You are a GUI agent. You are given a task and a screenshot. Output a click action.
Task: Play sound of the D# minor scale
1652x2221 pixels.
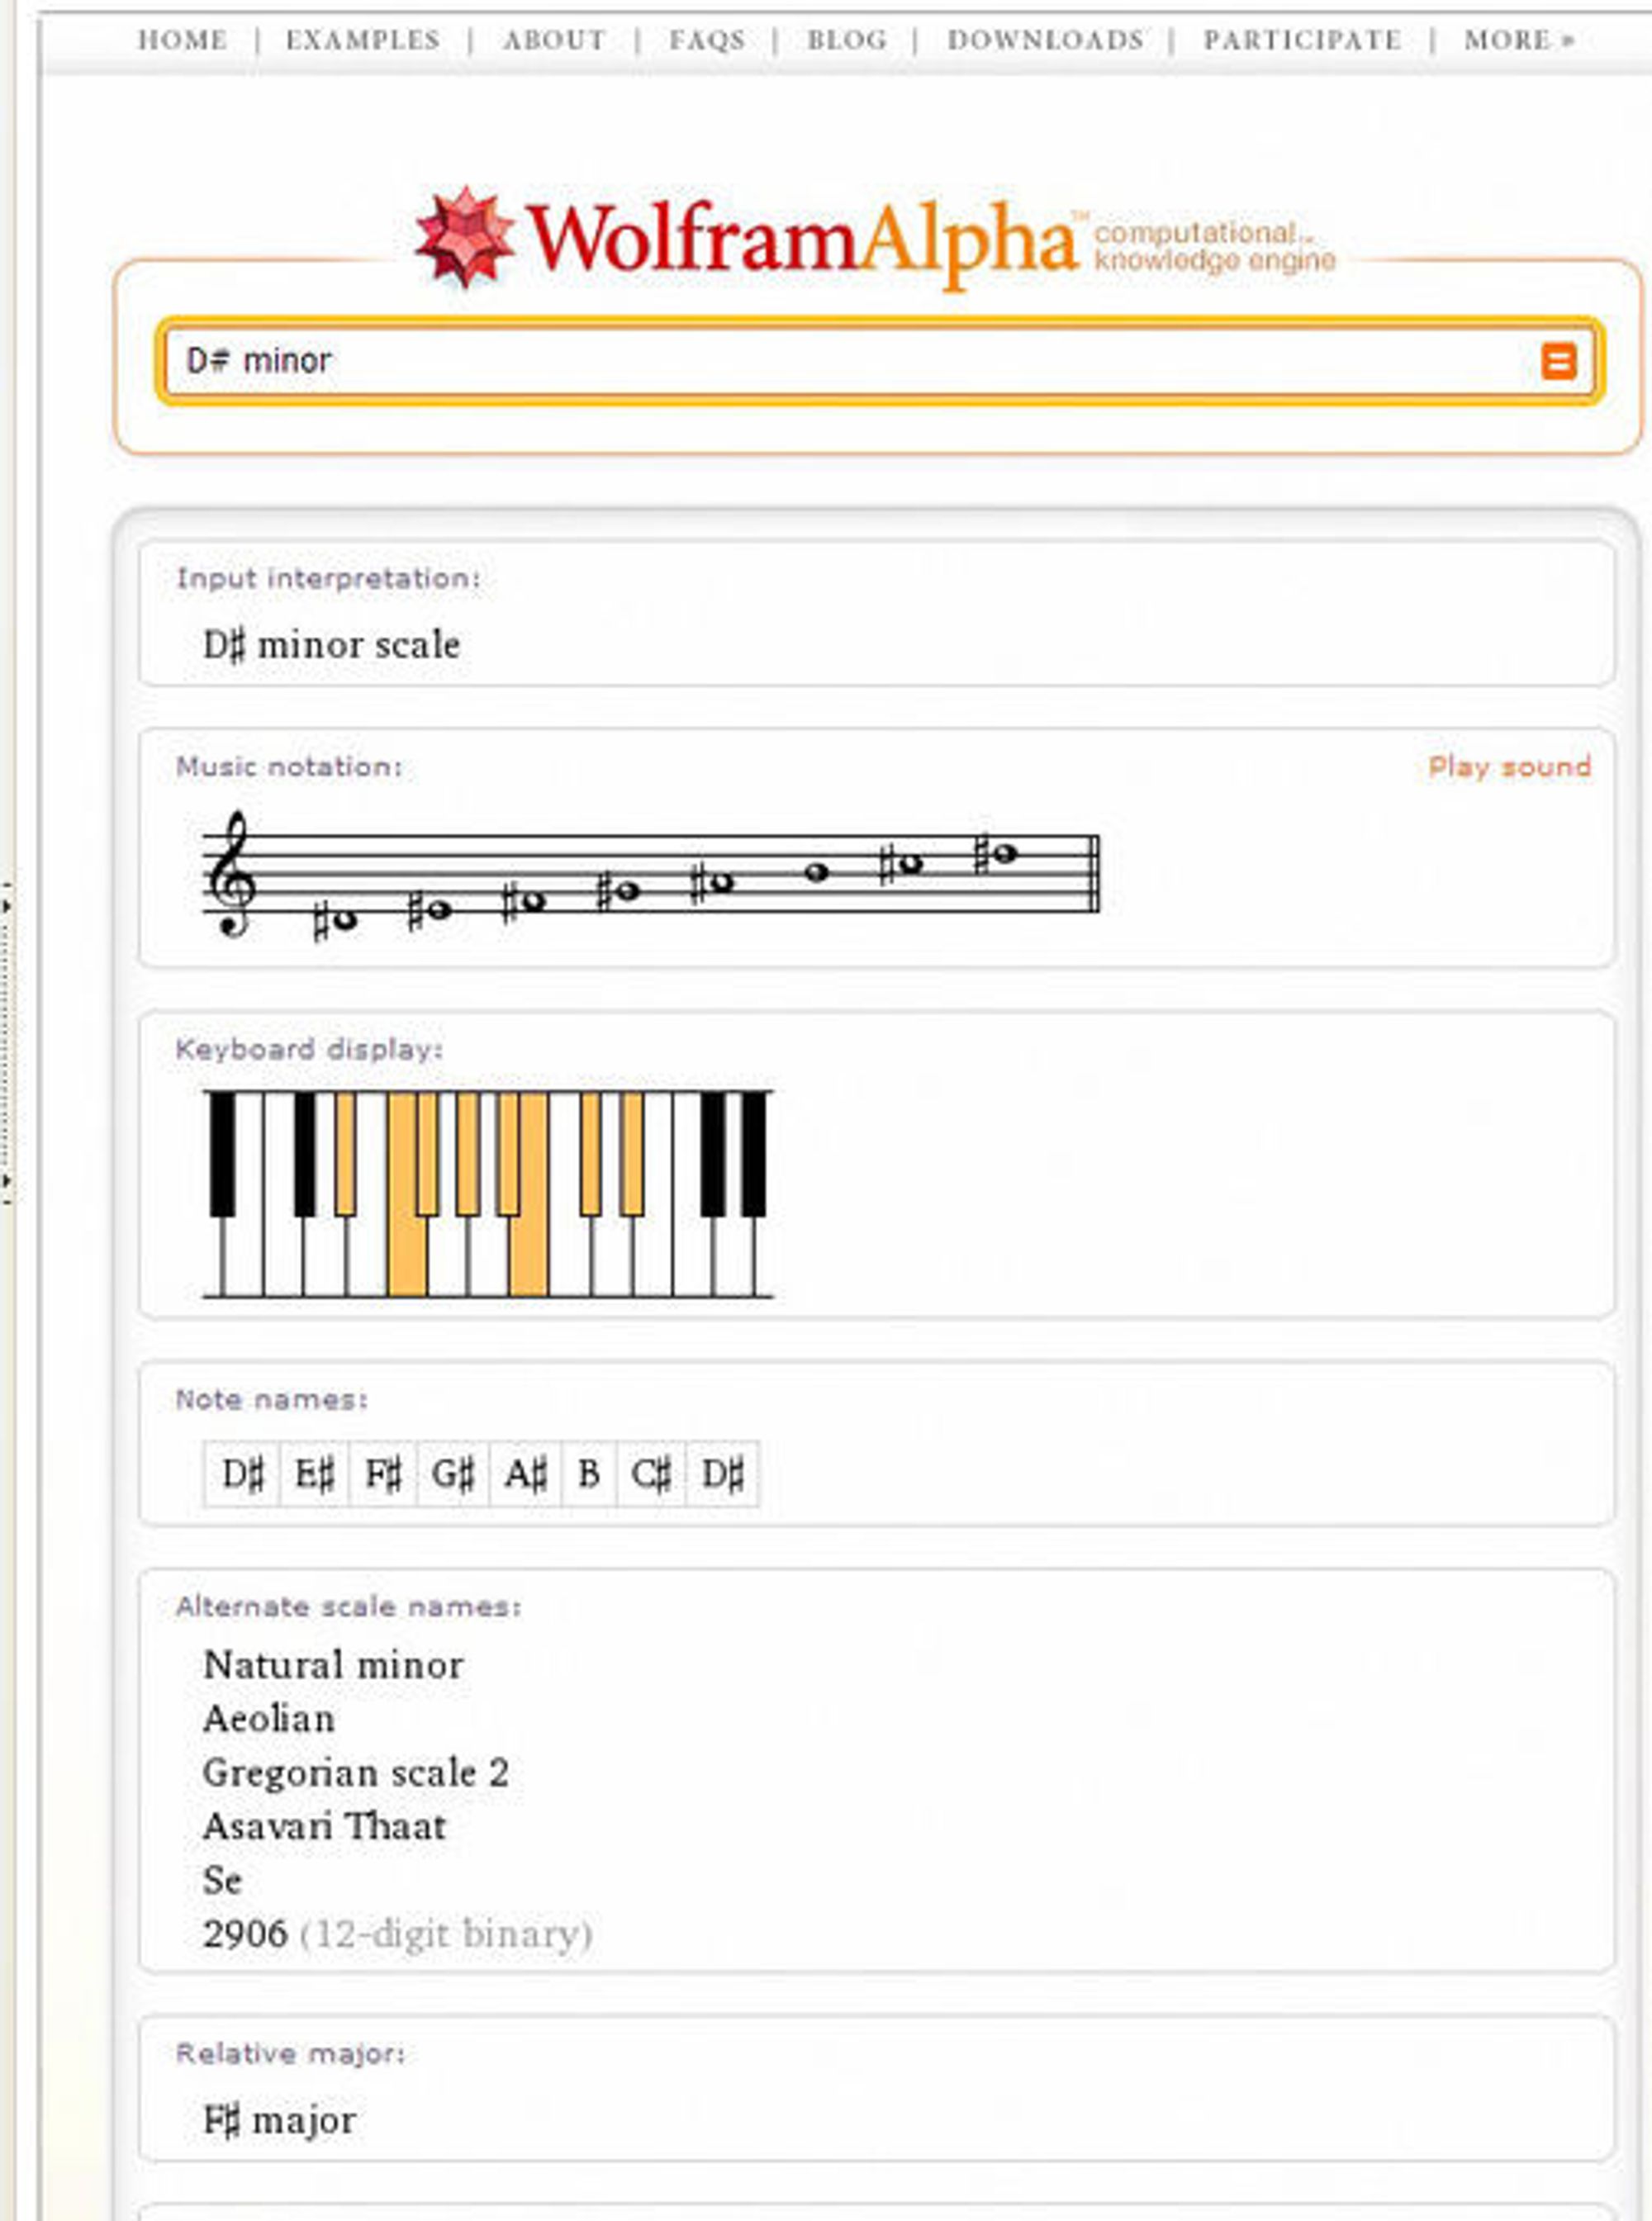tap(1509, 767)
